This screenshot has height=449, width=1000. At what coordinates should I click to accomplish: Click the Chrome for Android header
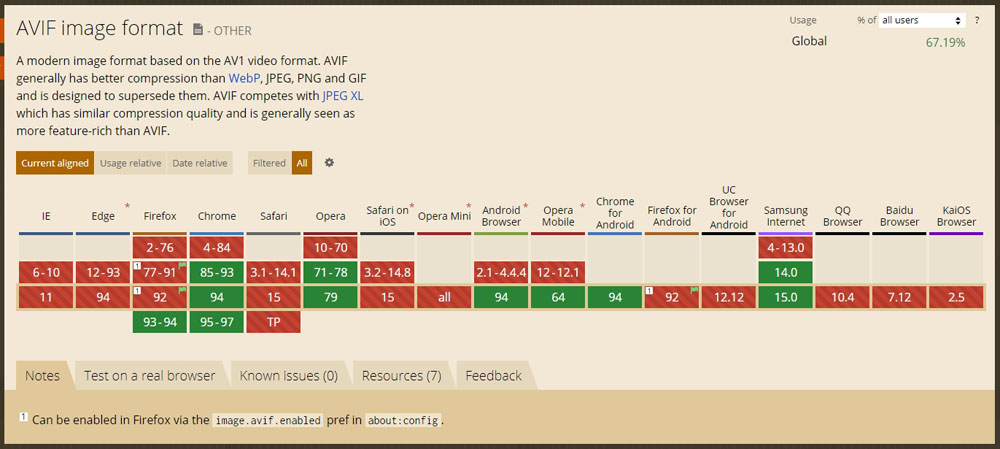pos(615,212)
